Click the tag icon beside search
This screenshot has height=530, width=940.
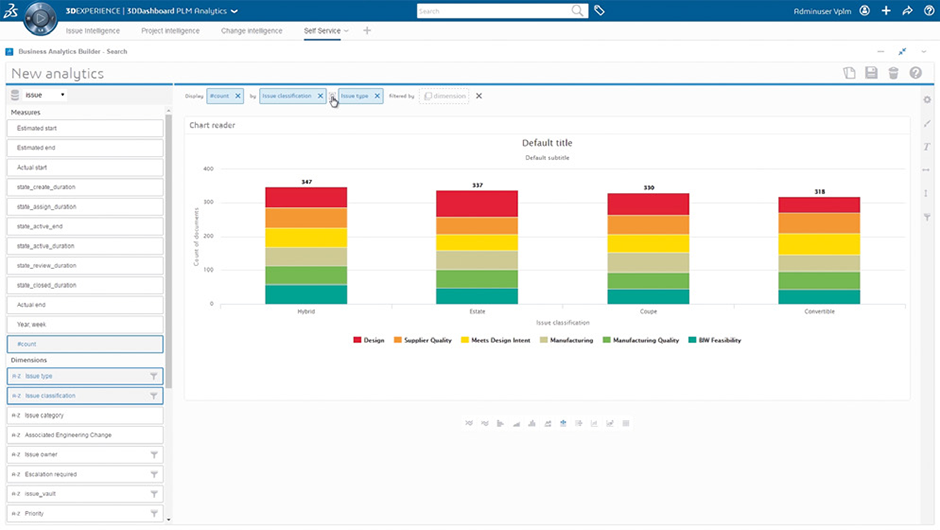[599, 11]
